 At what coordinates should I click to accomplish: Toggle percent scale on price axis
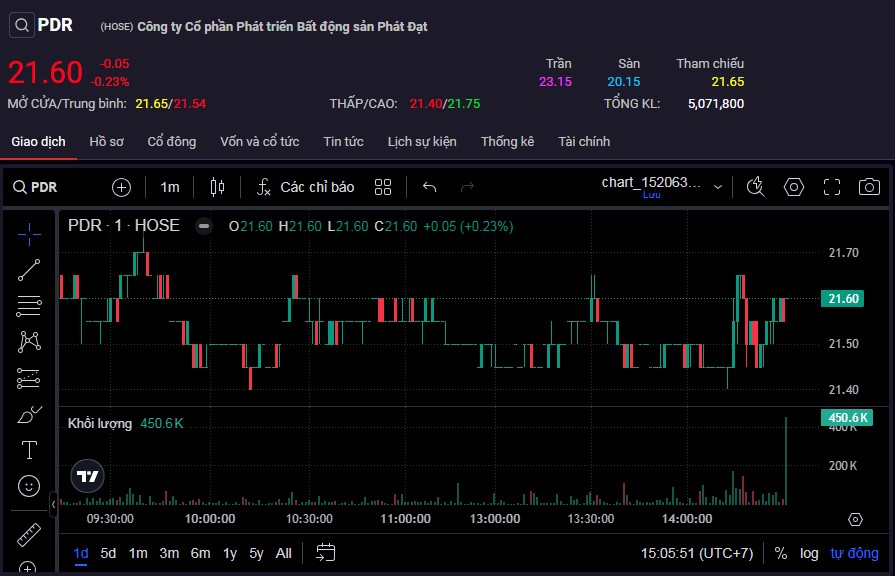pyautogui.click(x=780, y=553)
